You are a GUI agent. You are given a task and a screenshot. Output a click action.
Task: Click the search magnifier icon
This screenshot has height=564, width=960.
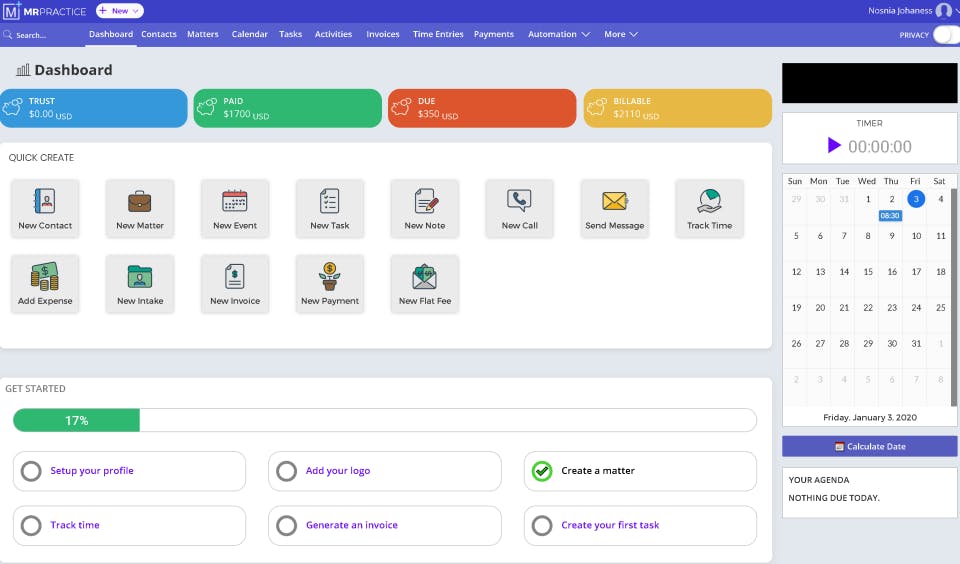(8, 35)
